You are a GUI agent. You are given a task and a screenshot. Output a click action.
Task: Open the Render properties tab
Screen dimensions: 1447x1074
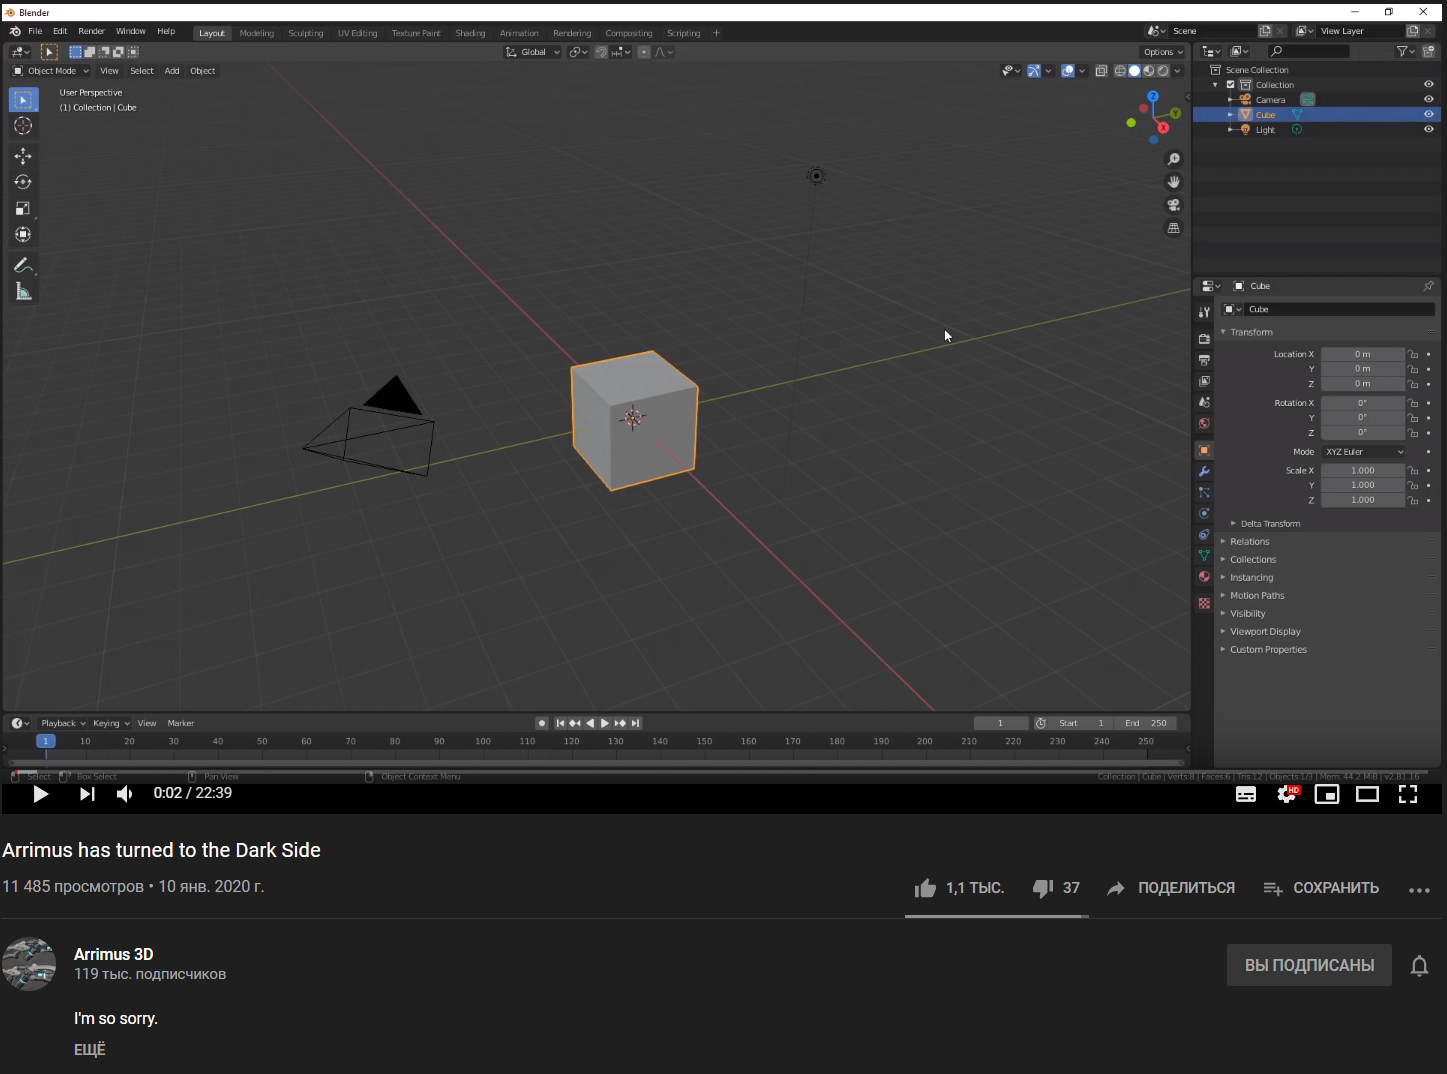click(1204, 339)
